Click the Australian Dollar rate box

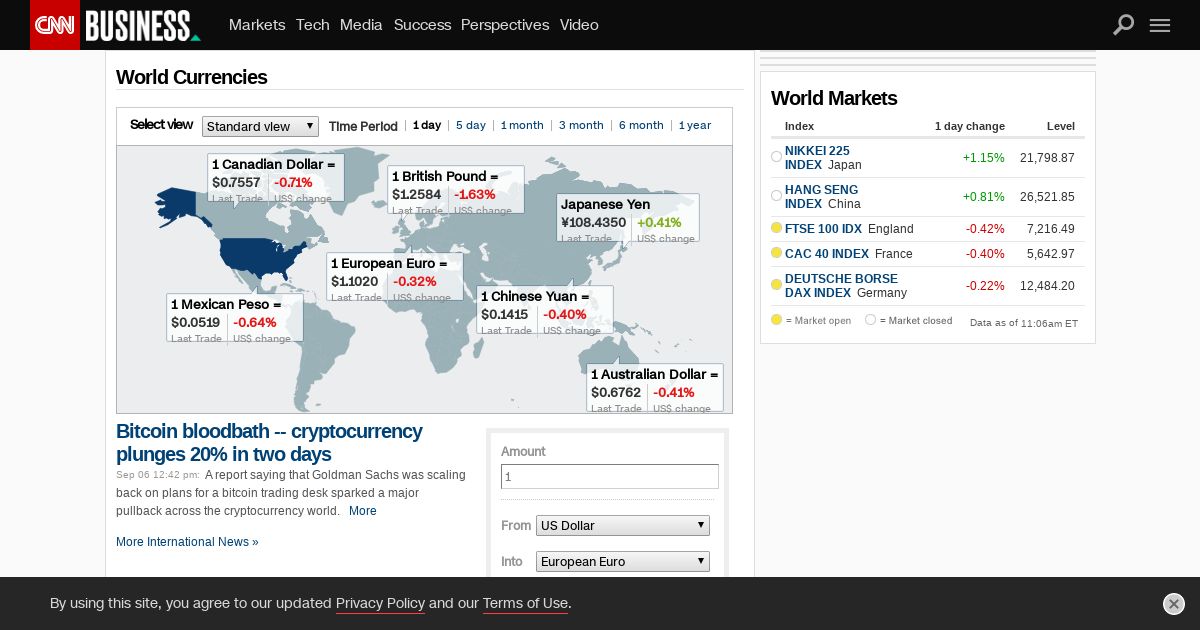tap(655, 388)
